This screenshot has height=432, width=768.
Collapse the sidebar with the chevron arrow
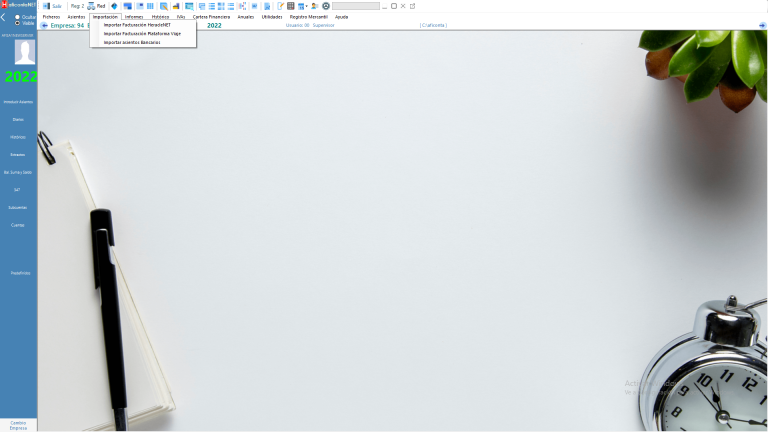(3, 17)
